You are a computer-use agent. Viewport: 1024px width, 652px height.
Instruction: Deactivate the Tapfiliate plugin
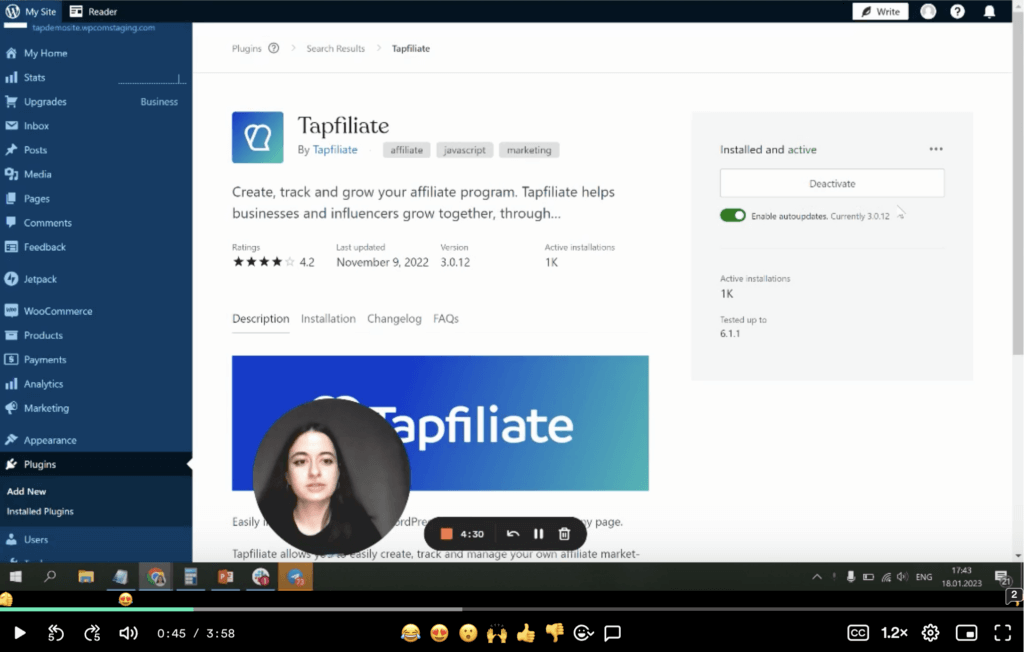pyautogui.click(x=831, y=183)
